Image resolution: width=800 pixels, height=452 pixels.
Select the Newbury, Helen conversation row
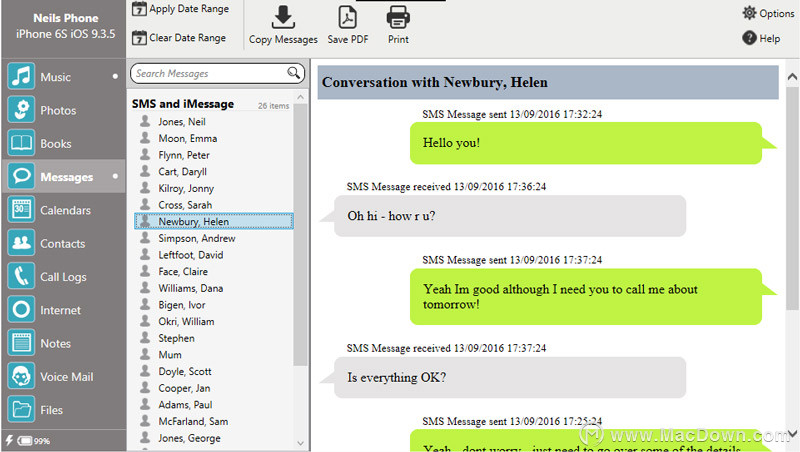tap(214, 221)
